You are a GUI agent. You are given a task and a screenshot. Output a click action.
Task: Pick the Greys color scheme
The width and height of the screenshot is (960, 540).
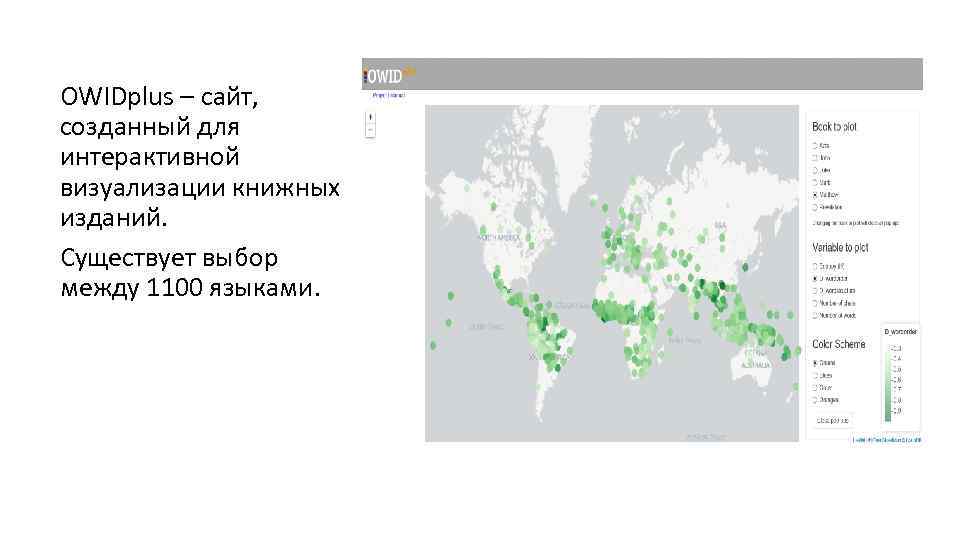coord(815,388)
